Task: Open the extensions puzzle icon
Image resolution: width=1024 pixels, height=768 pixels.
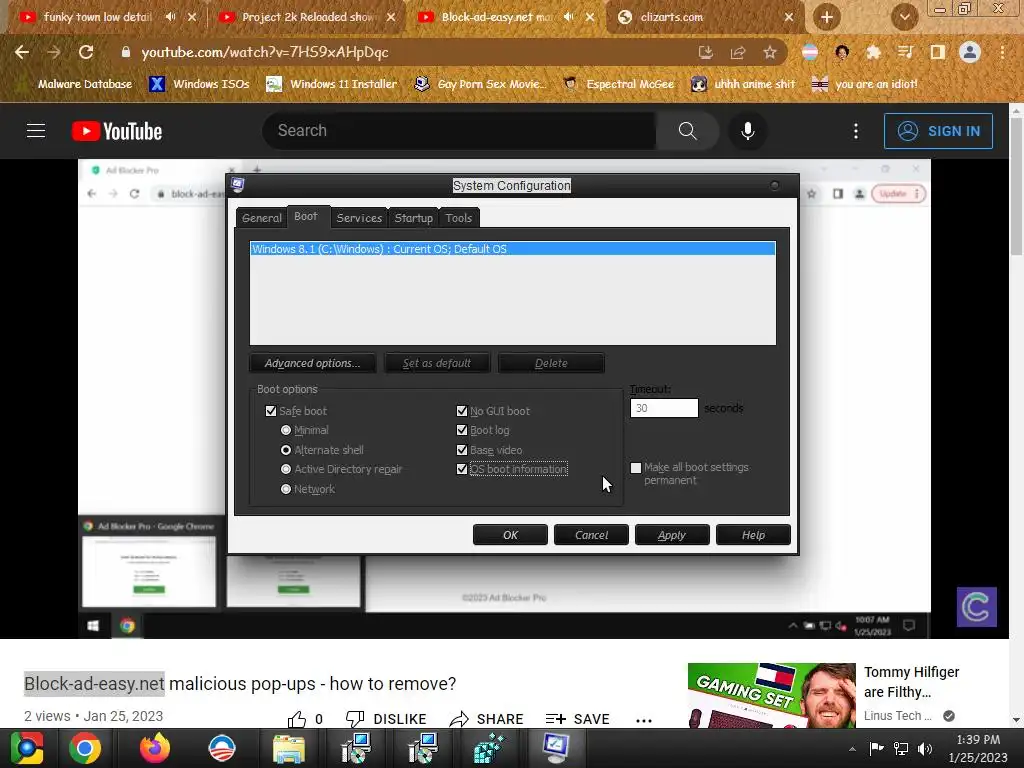Action: (873, 52)
